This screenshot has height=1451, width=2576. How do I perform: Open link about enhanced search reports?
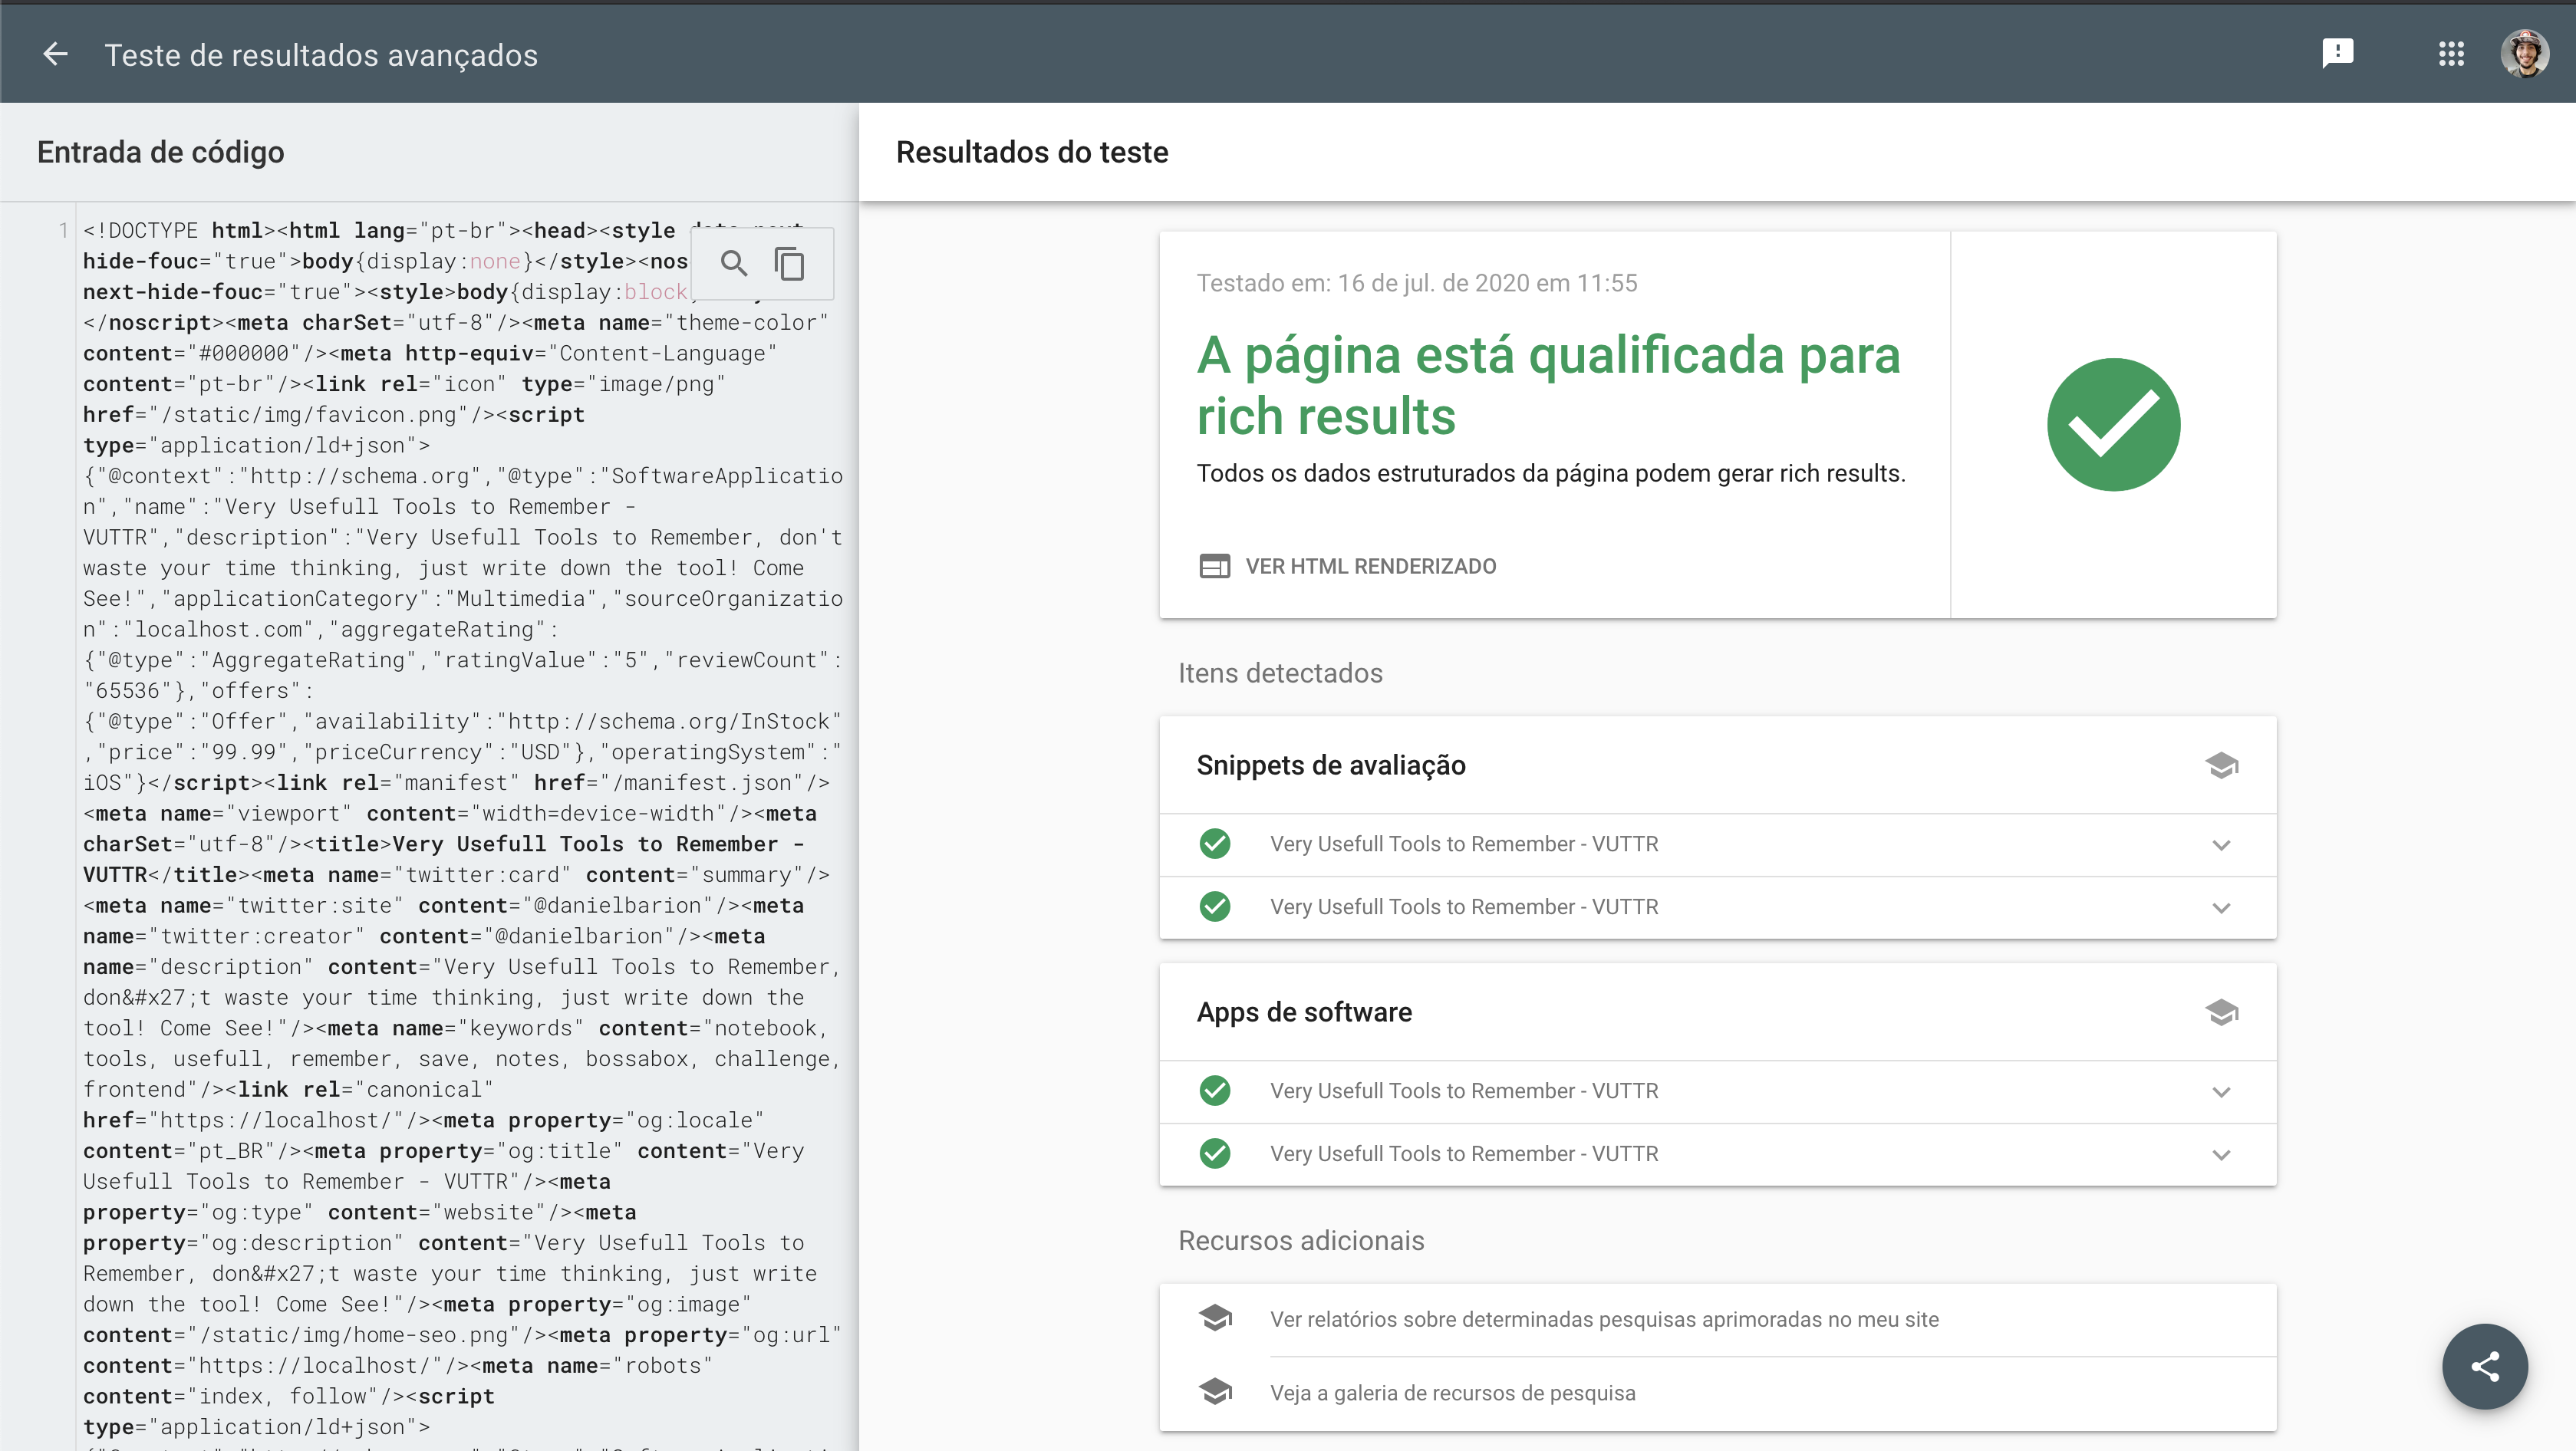click(x=1603, y=1319)
